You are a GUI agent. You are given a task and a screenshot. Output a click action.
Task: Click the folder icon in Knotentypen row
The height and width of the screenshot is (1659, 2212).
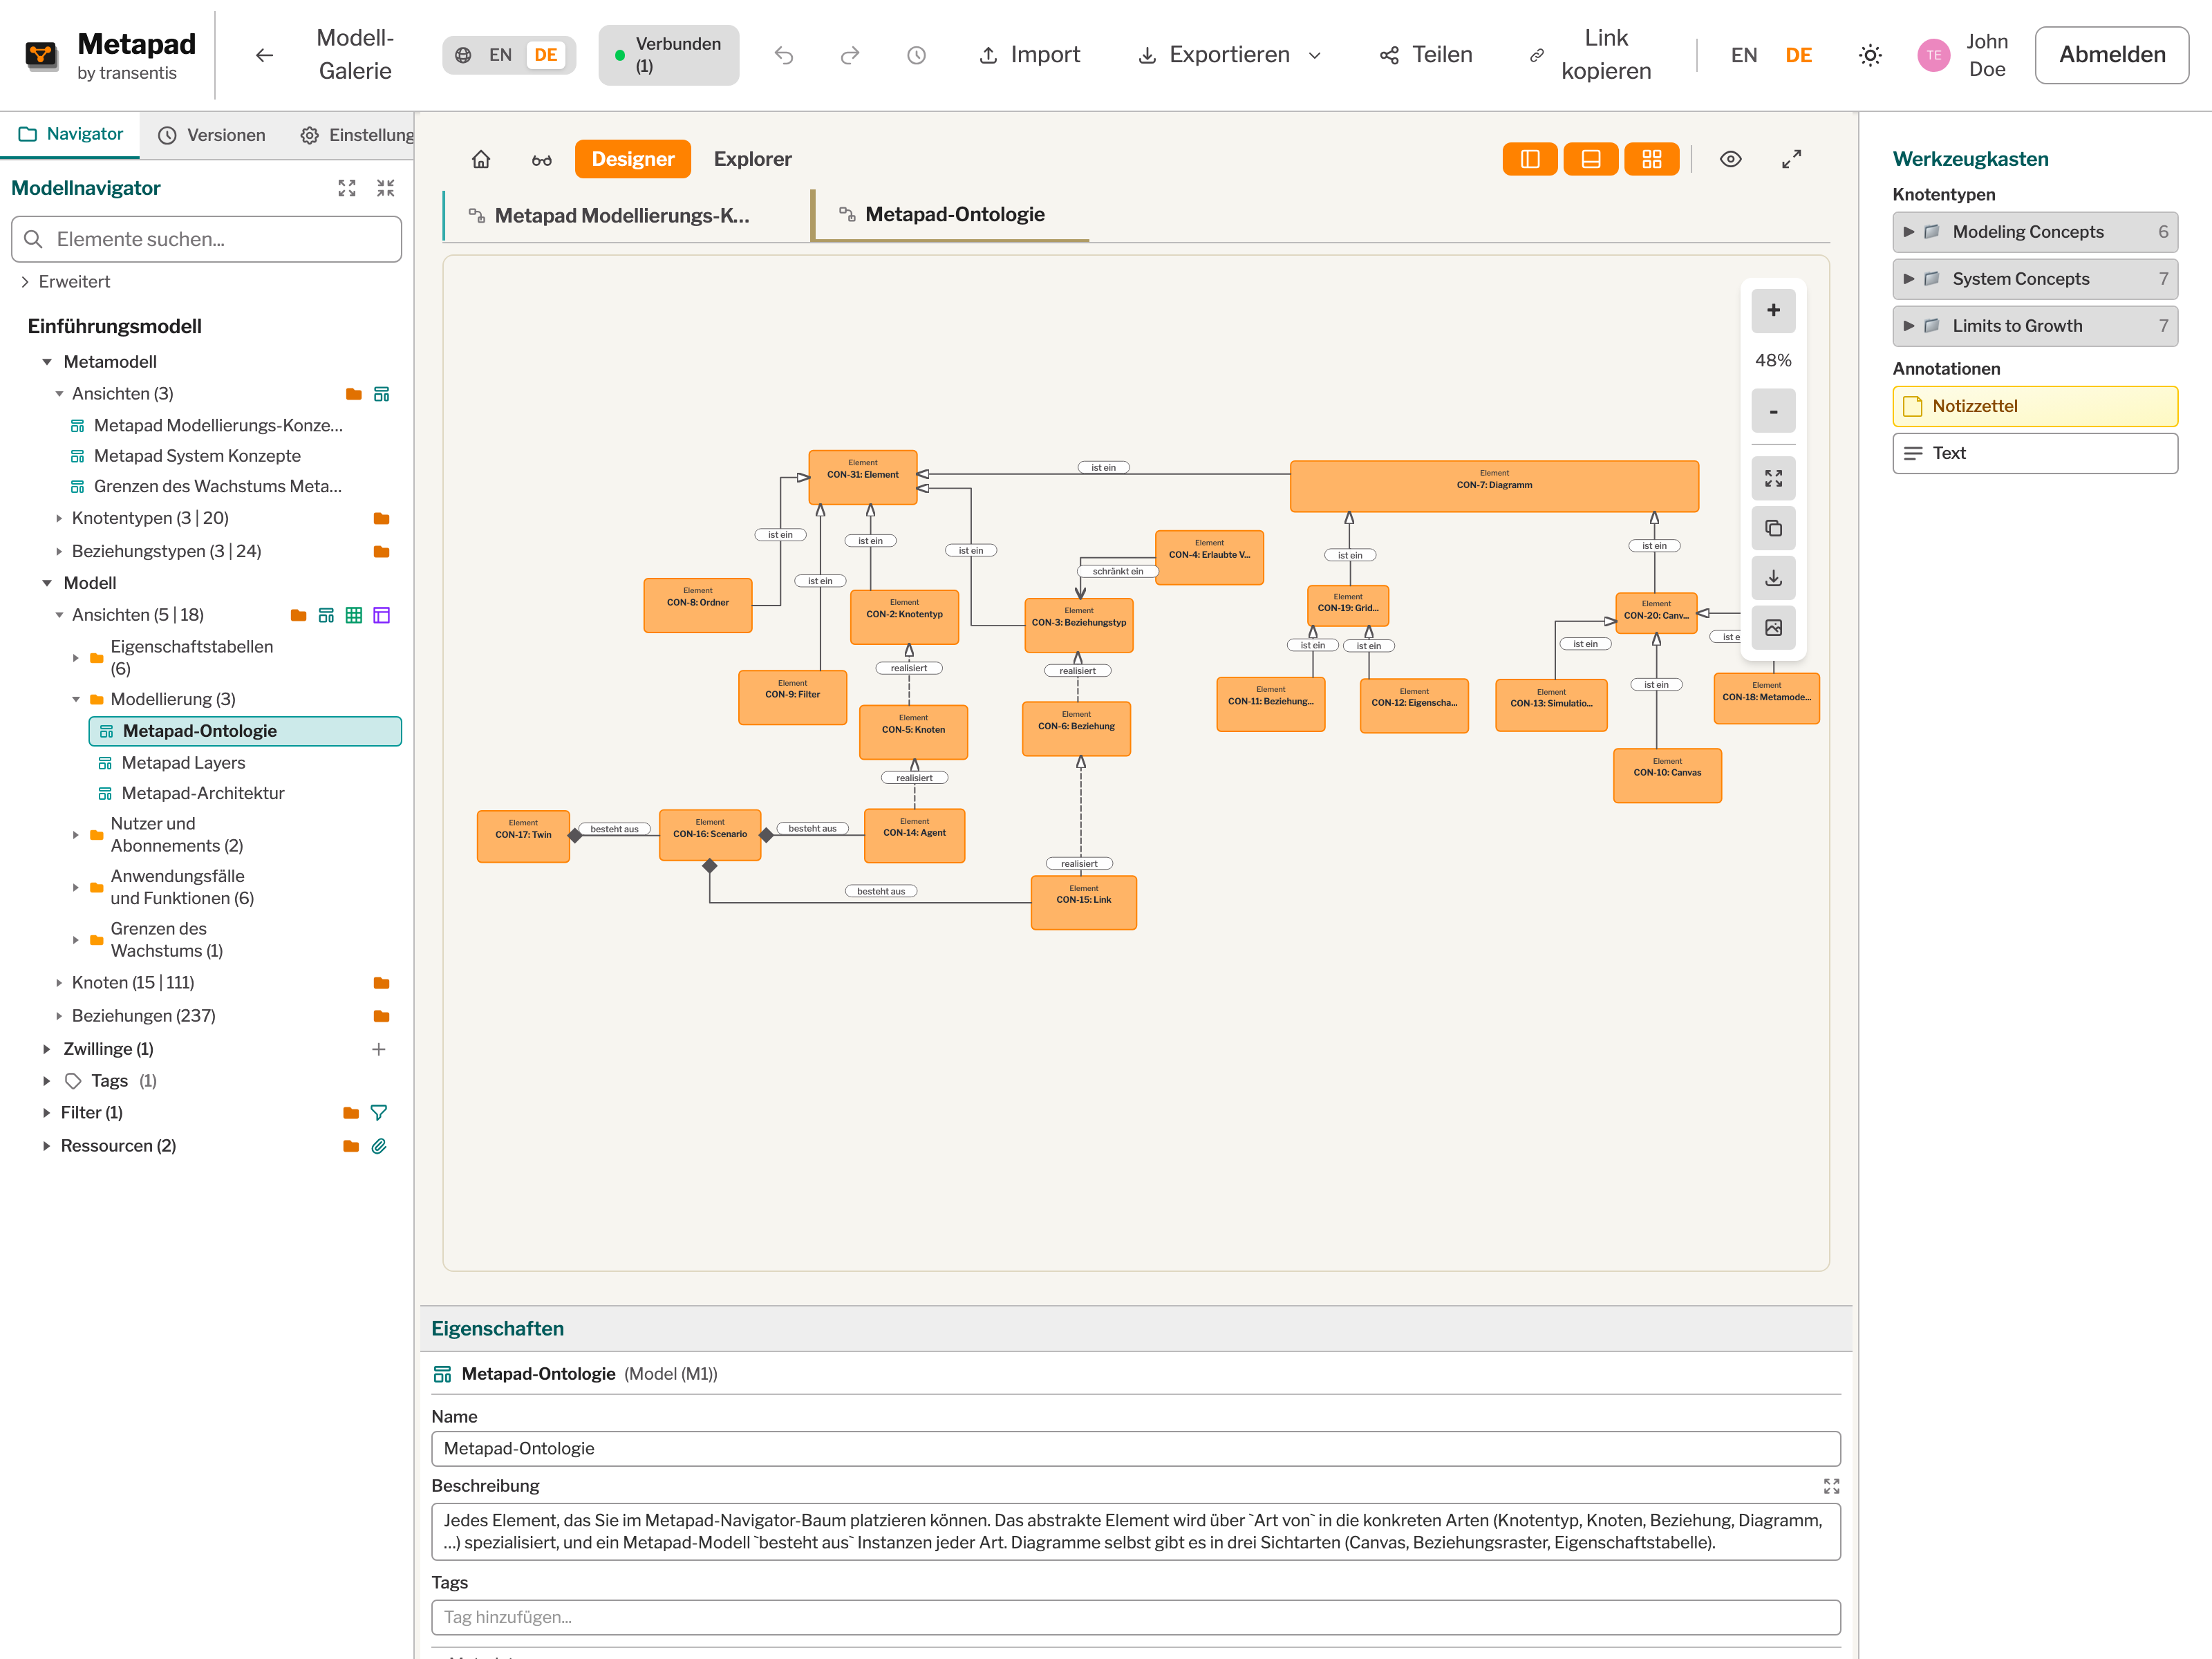click(381, 518)
